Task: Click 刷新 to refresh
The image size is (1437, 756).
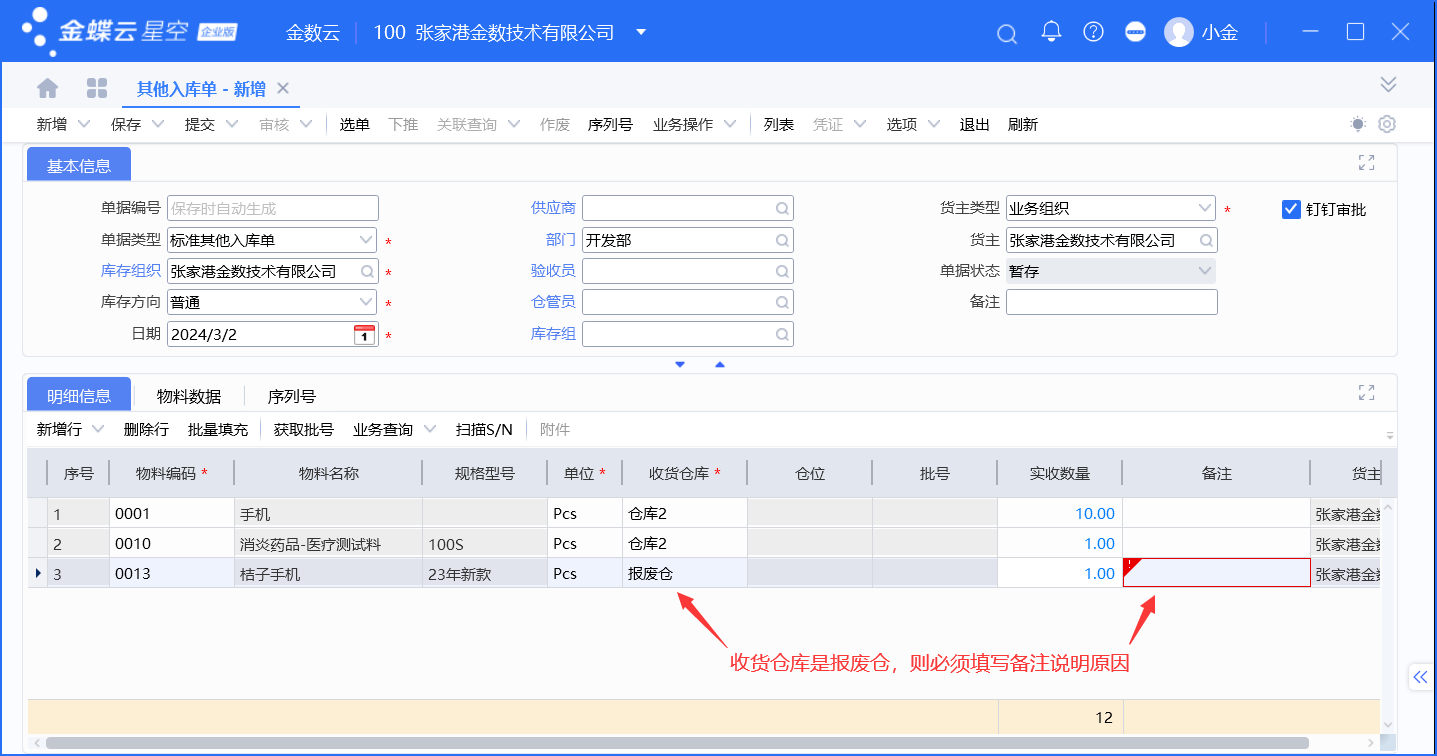Action: (1023, 124)
